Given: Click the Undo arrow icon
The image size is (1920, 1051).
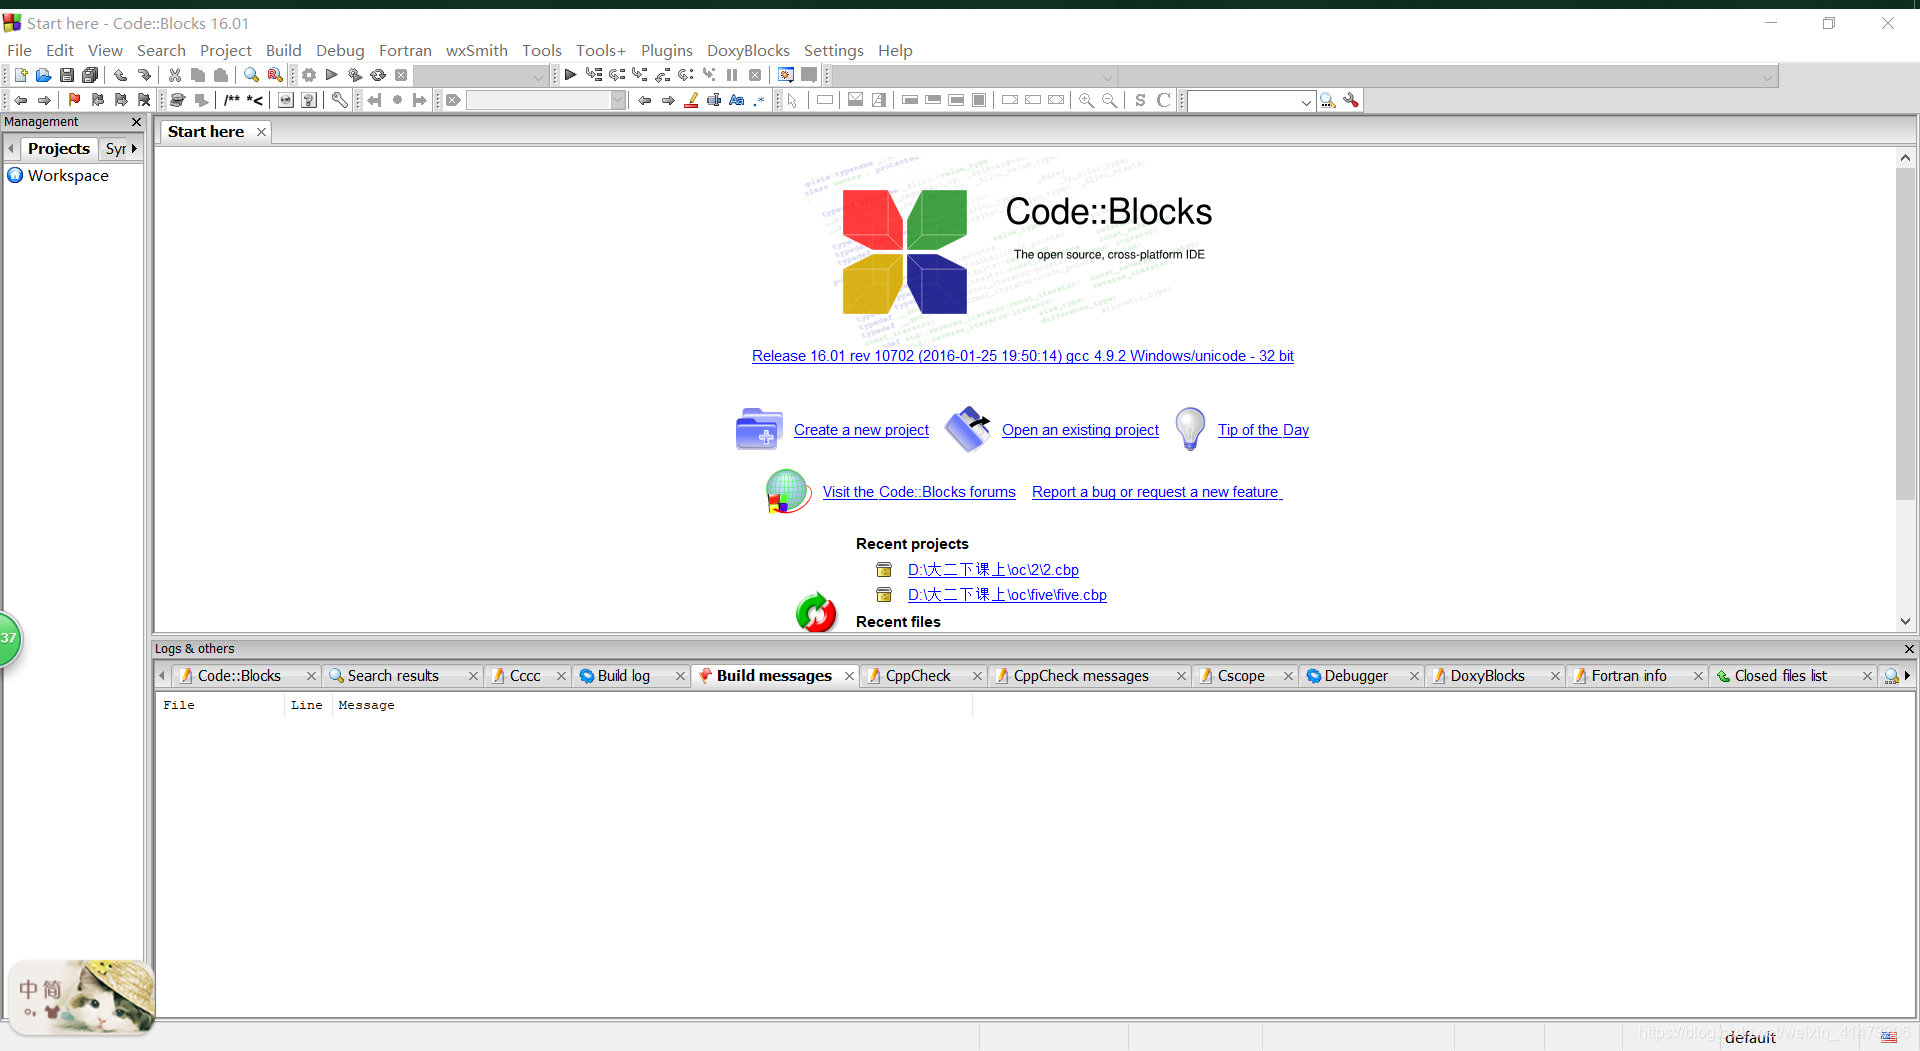Looking at the screenshot, I should 120,75.
